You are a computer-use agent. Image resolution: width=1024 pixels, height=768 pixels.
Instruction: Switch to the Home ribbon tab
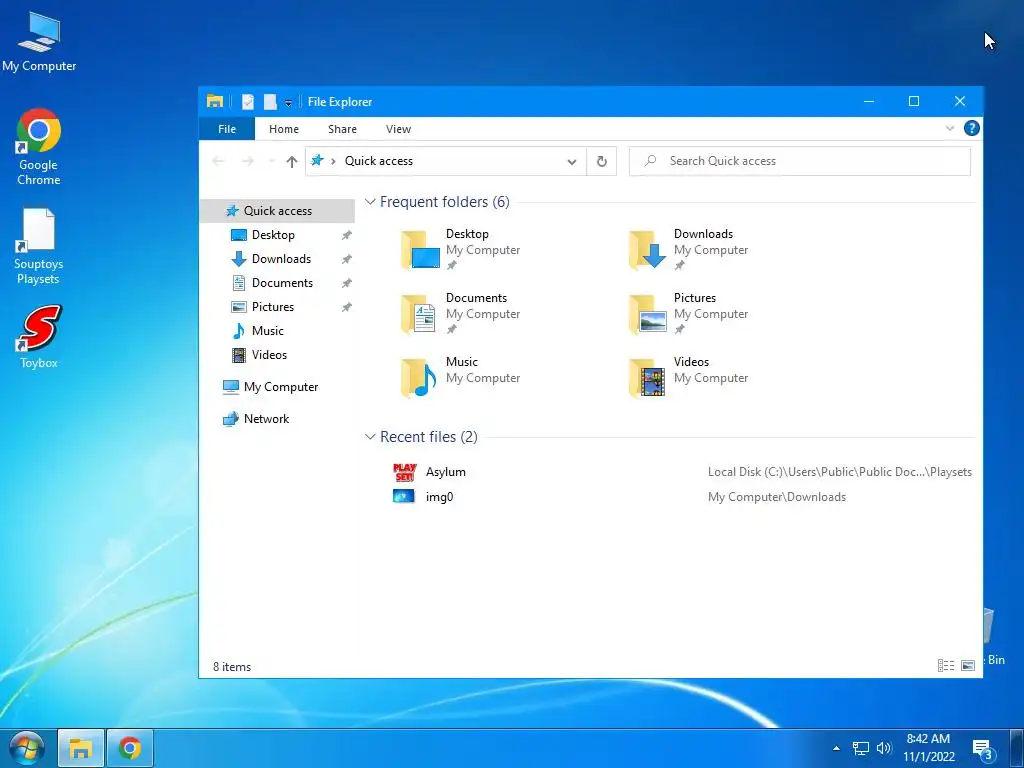[283, 129]
